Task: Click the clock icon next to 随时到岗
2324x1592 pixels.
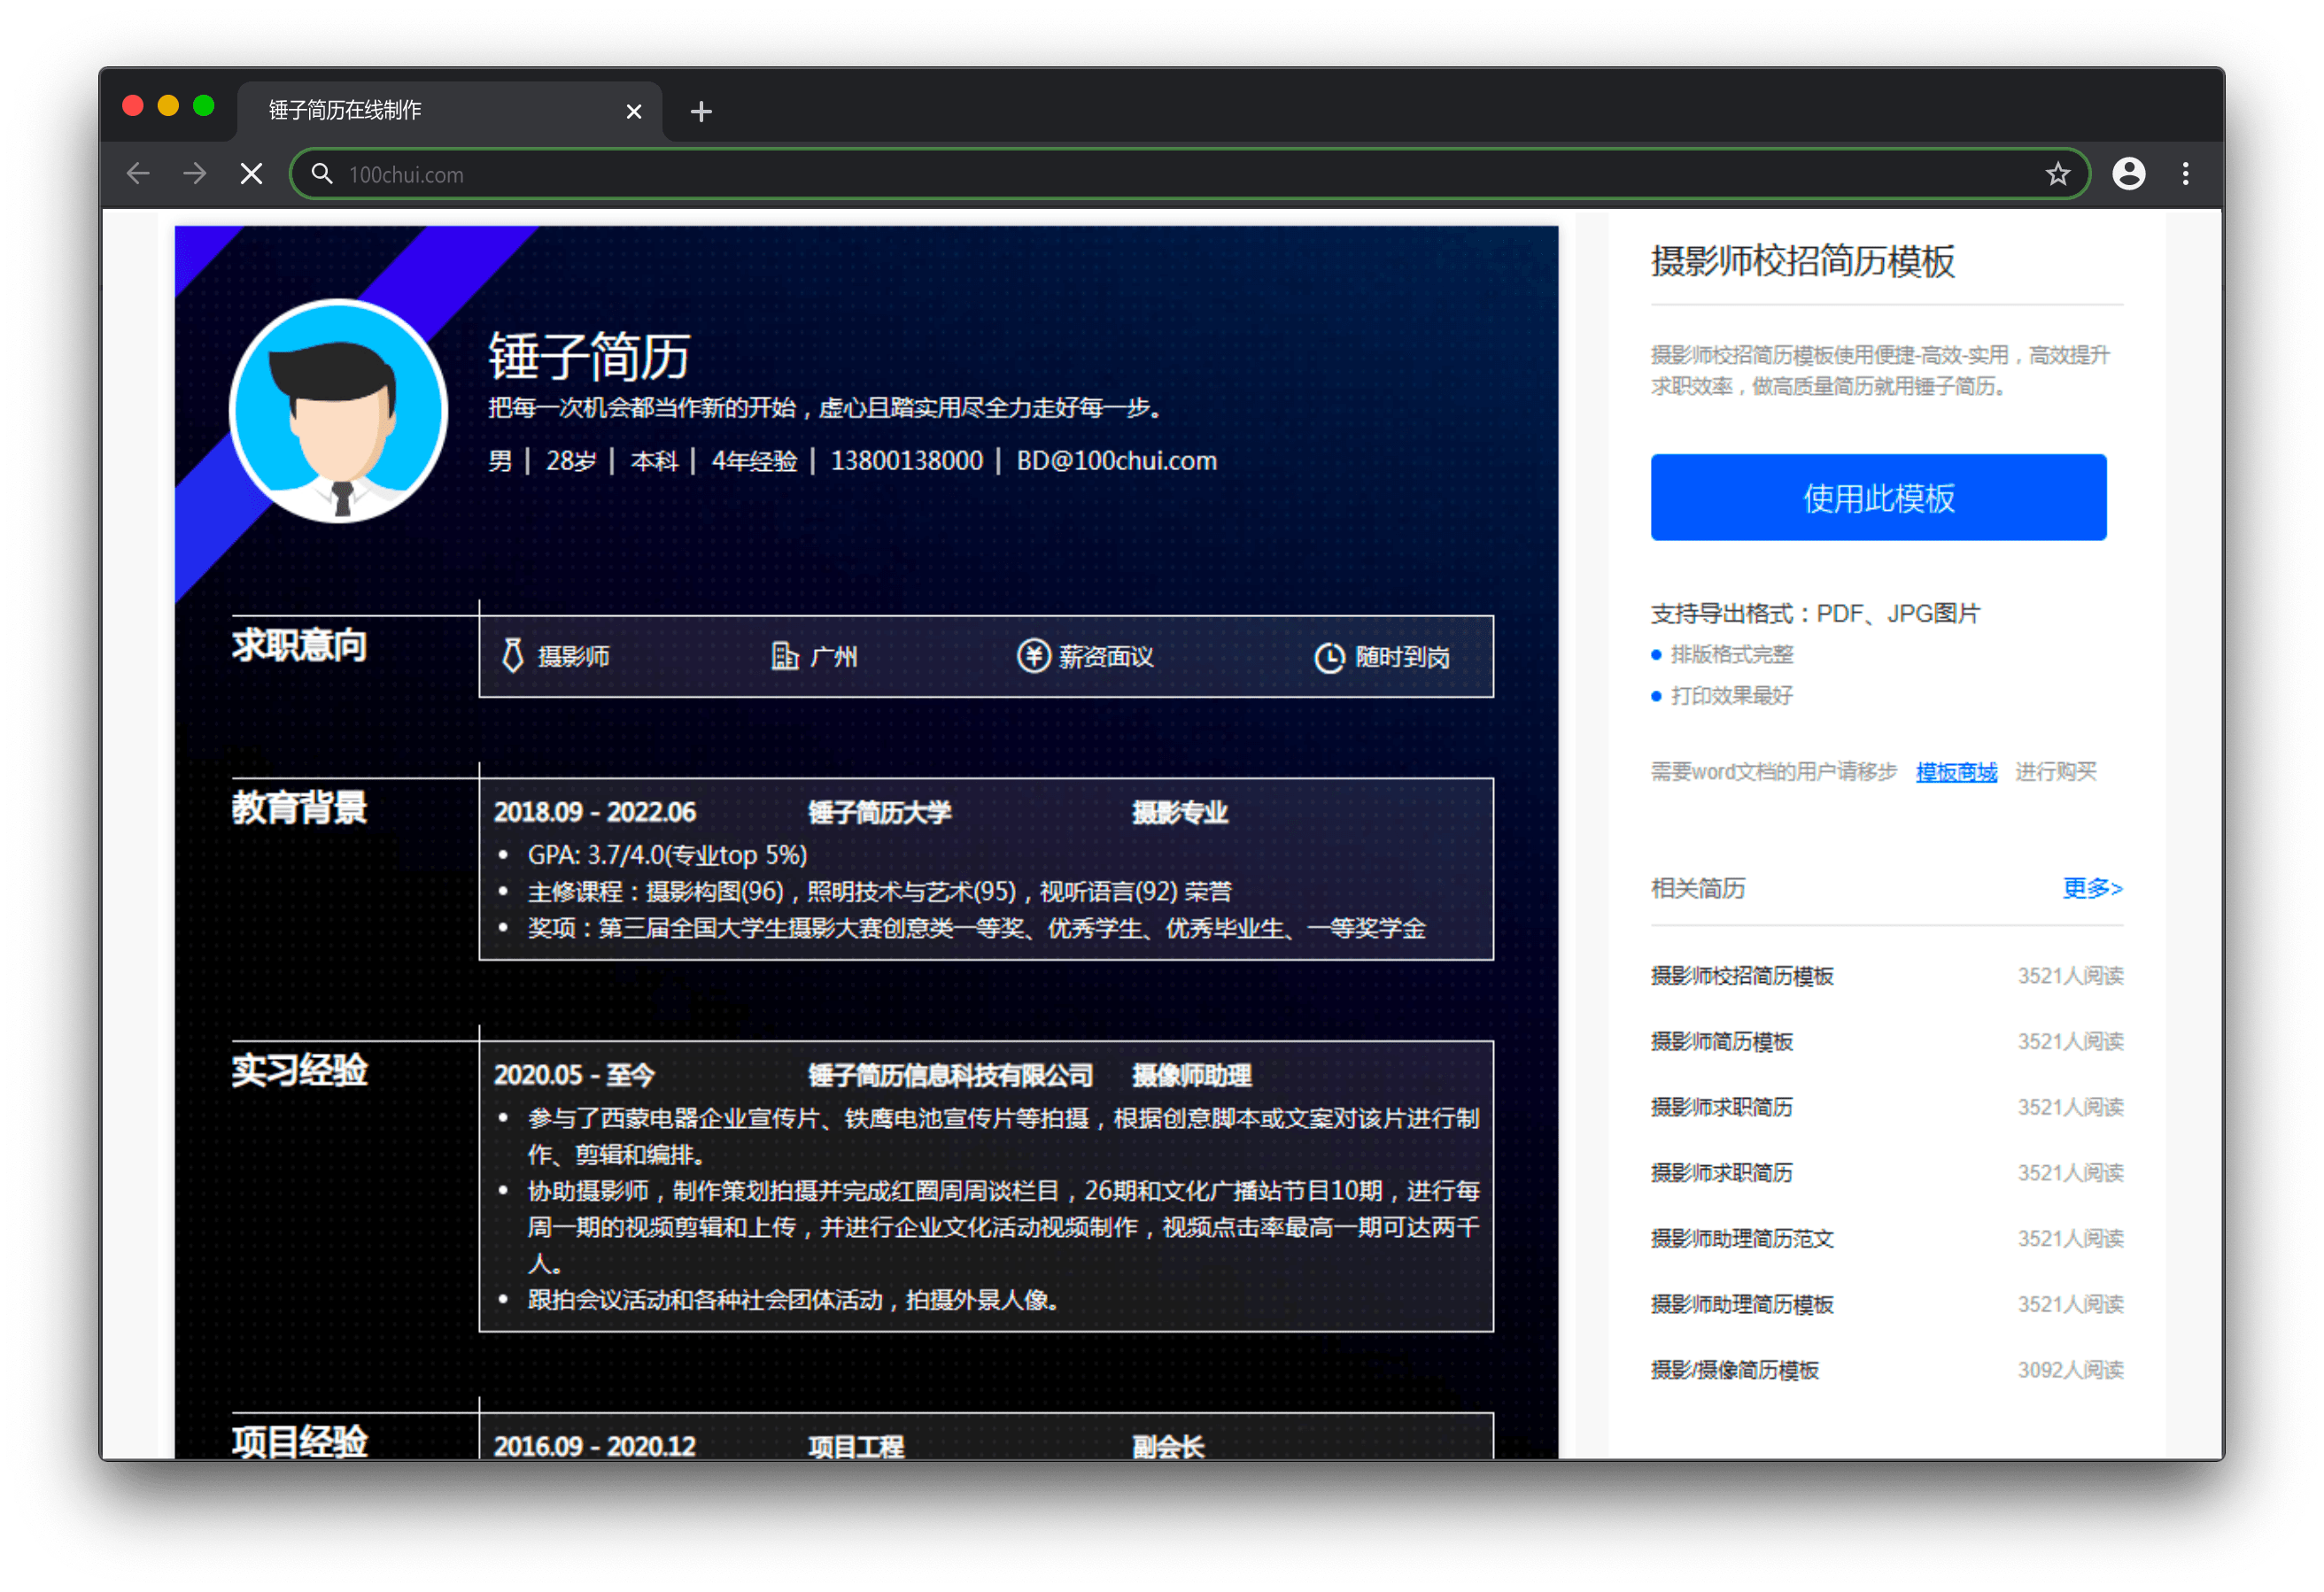Action: (x=1329, y=657)
